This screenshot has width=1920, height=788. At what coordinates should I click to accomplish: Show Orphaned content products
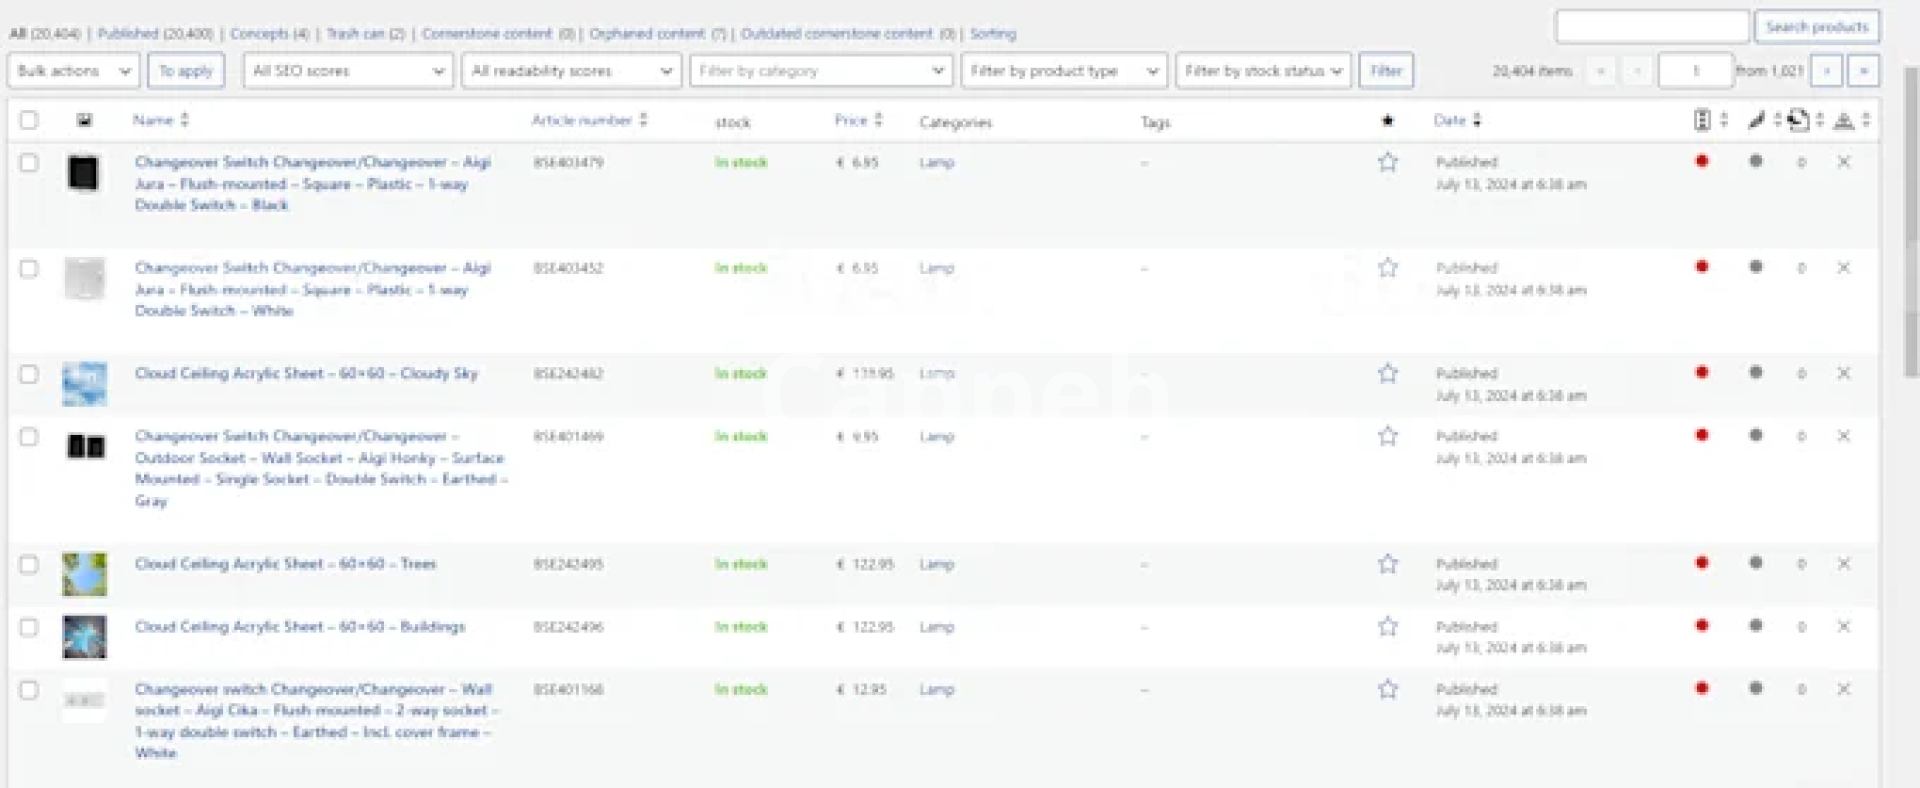[657, 34]
